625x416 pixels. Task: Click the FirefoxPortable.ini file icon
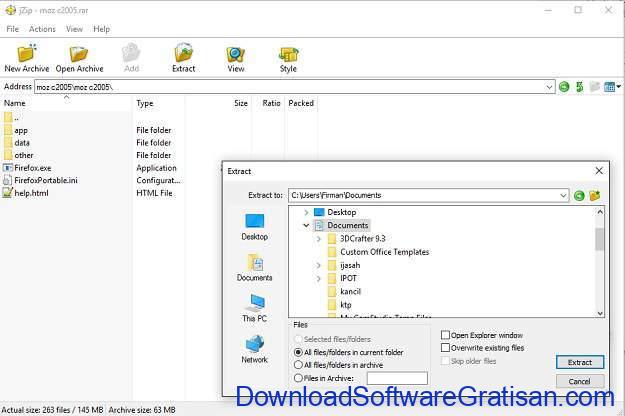pyautogui.click(x=8, y=180)
